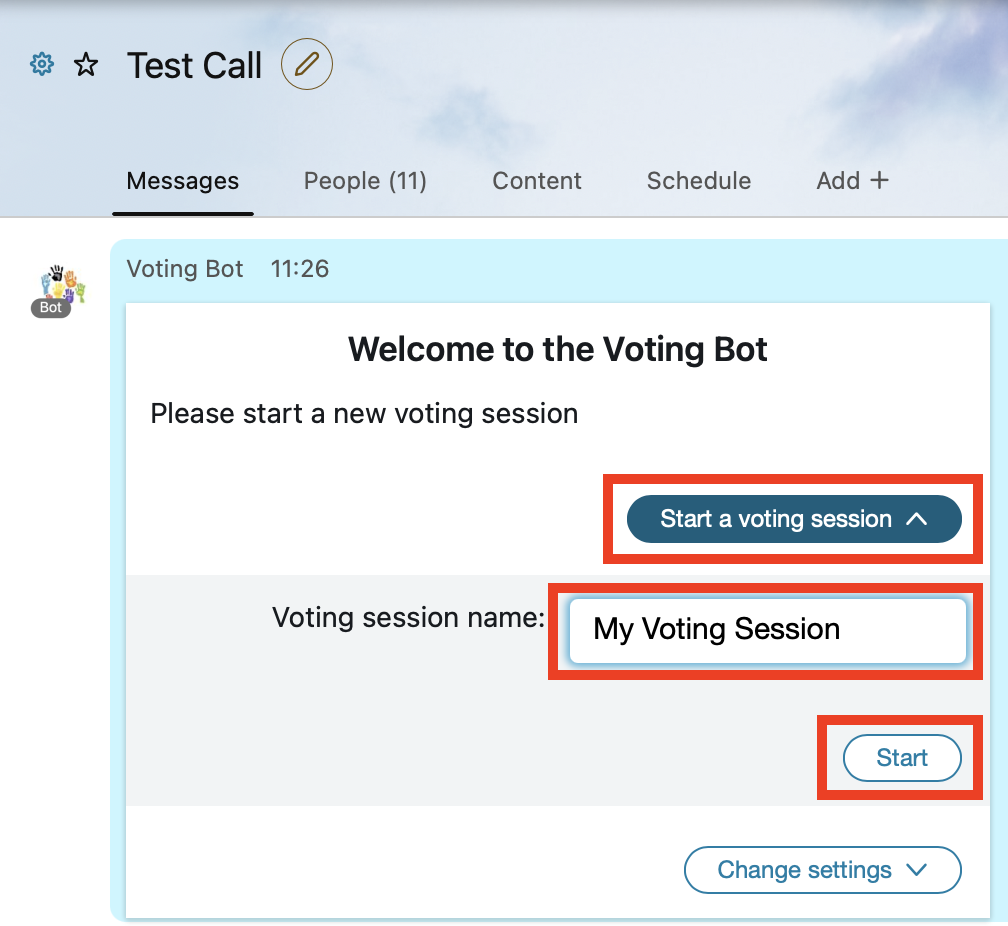Viewport: 1008px width, 926px height.
Task: Click the Add tab label
Action: 838,181
